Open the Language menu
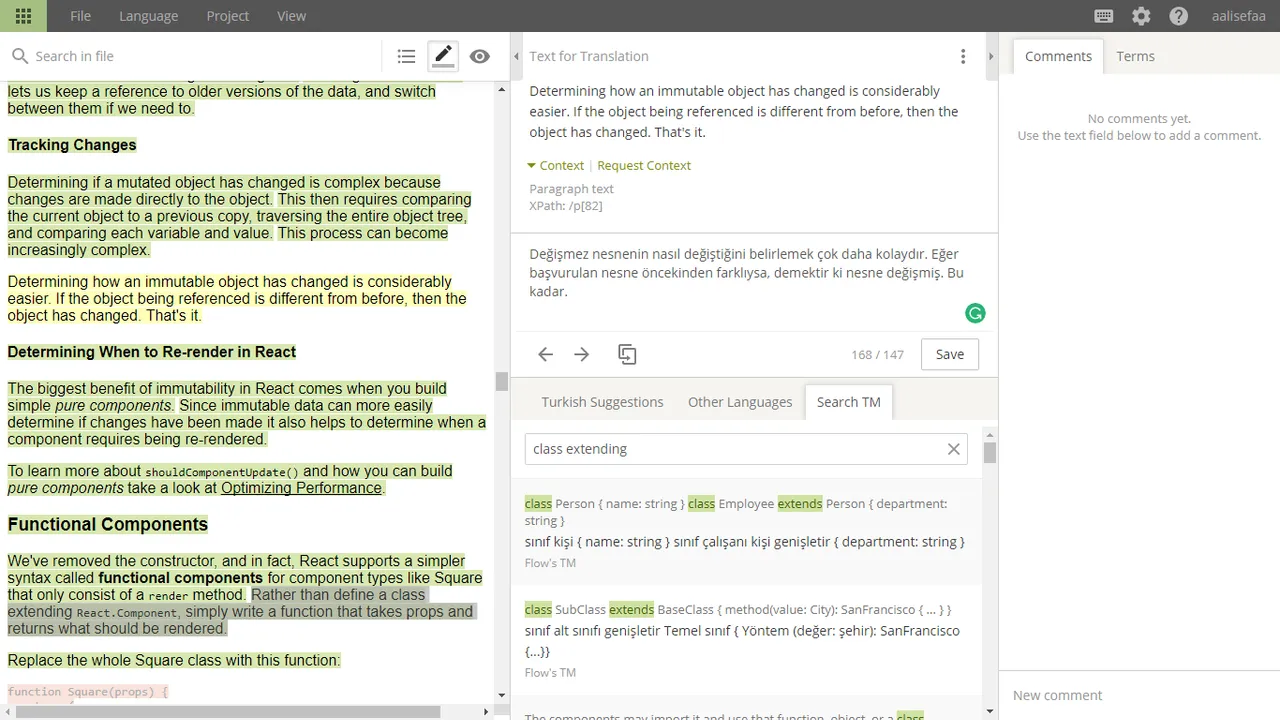 148,16
